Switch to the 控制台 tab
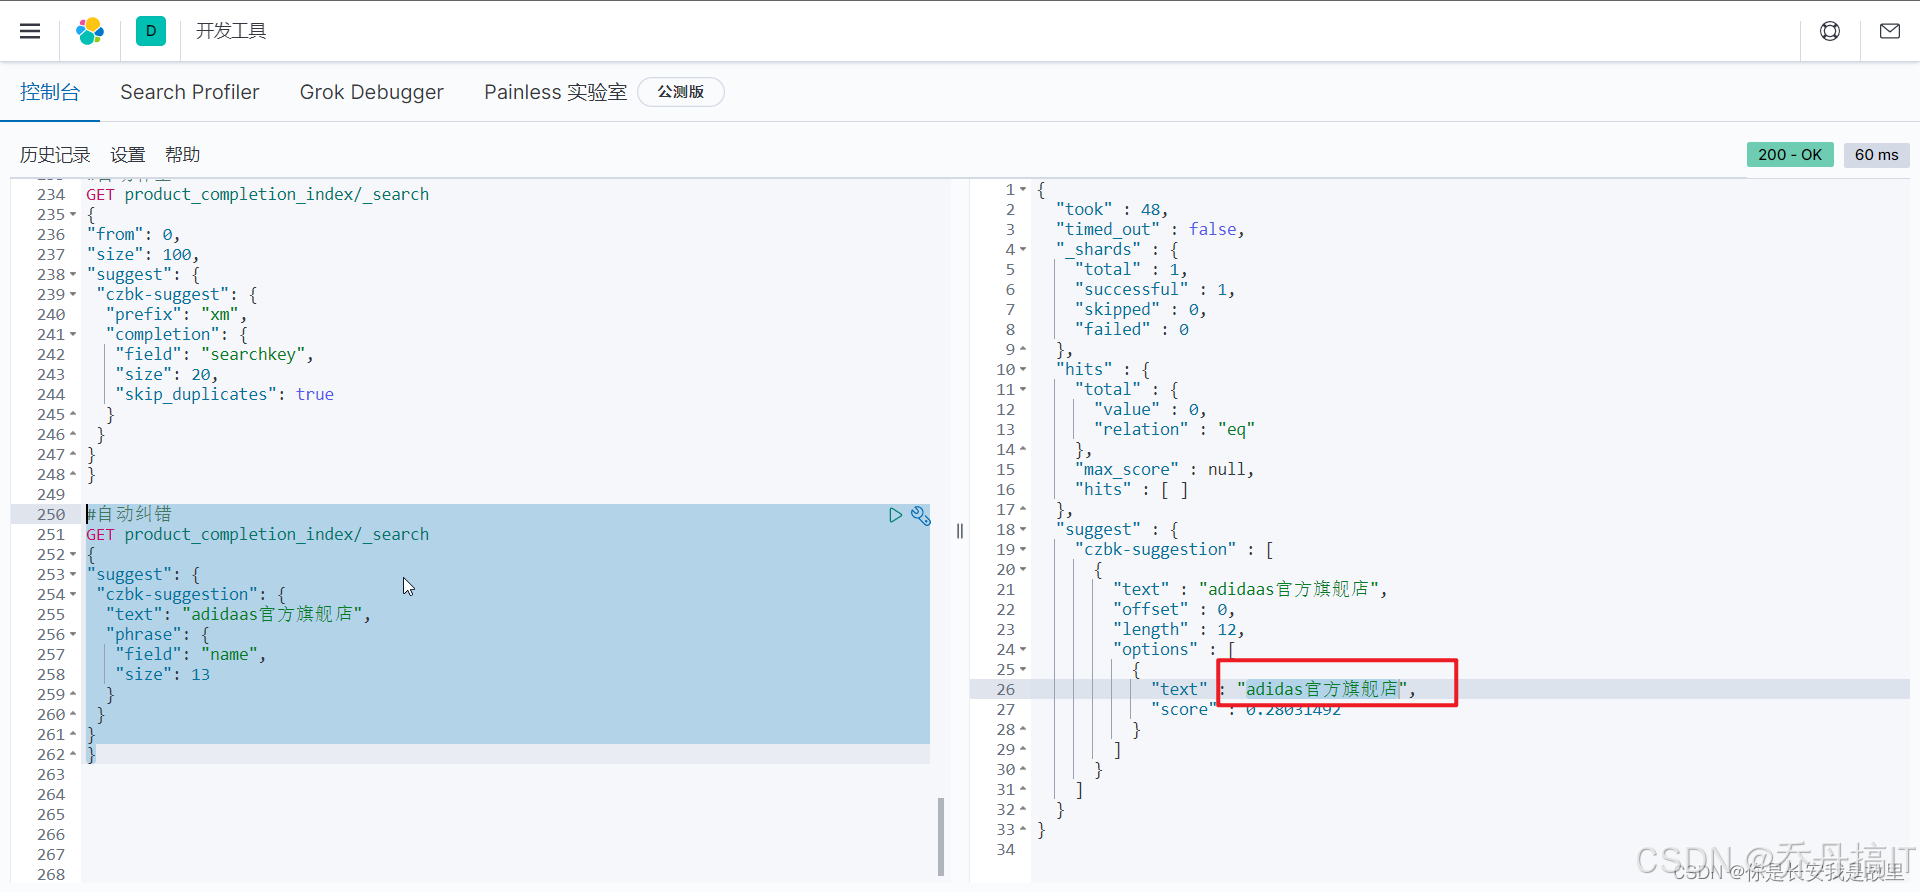The image size is (1920, 892). [50, 92]
